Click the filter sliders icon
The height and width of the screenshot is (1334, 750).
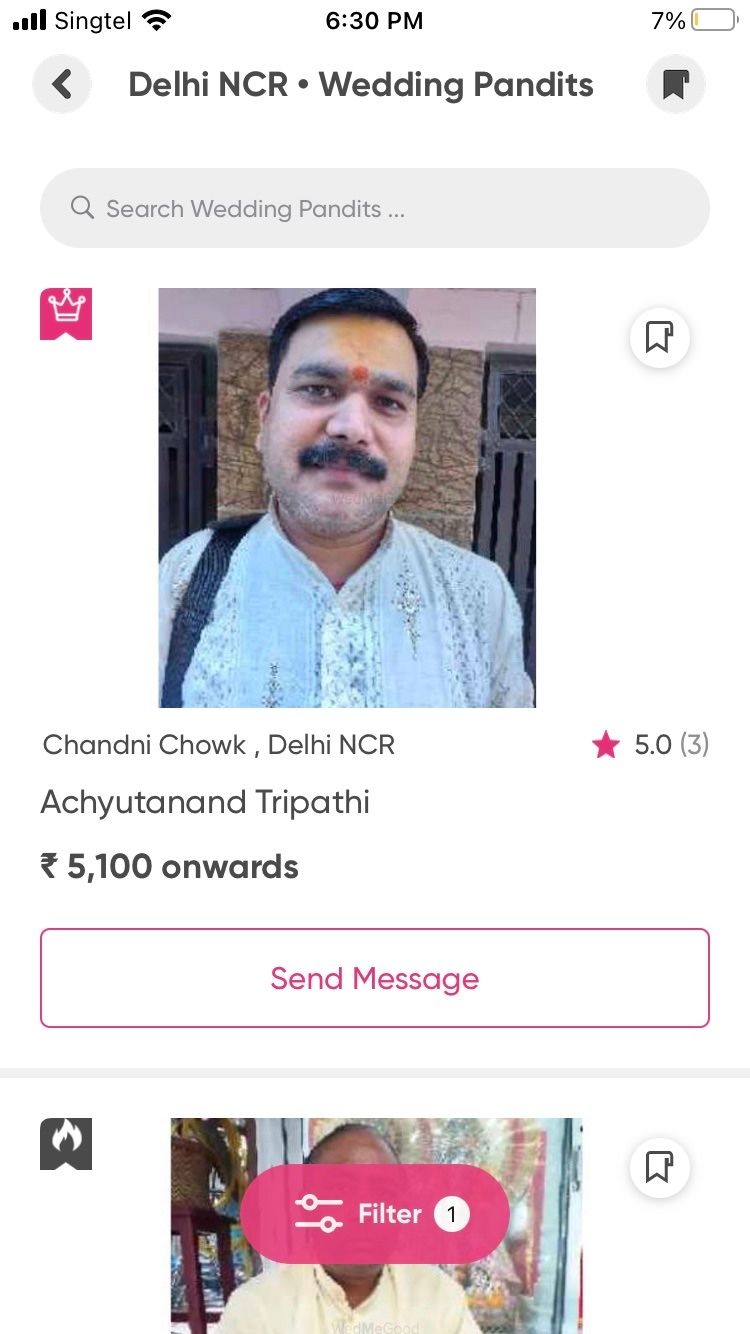pyautogui.click(x=318, y=1214)
